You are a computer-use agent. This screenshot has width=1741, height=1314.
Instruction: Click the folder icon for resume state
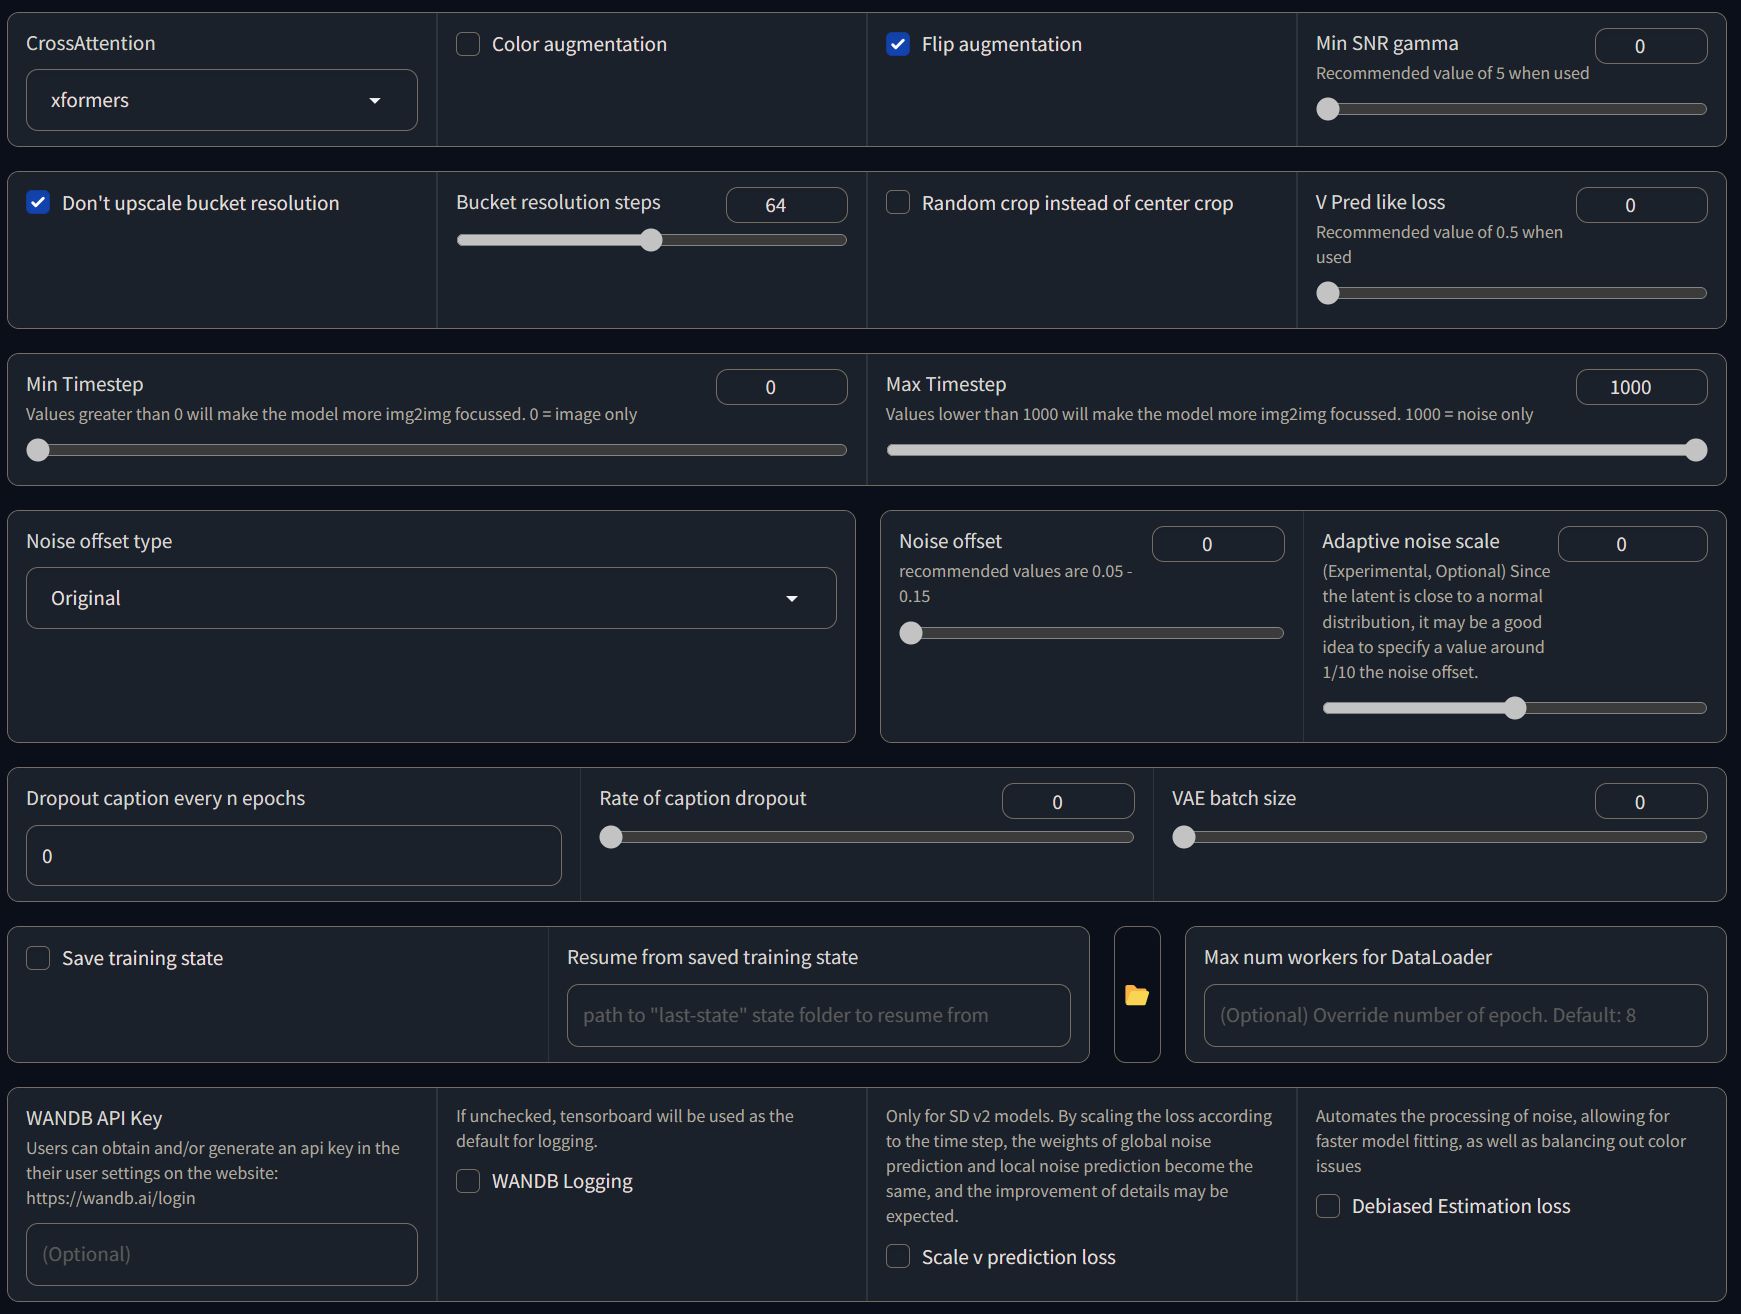pyautogui.click(x=1137, y=995)
